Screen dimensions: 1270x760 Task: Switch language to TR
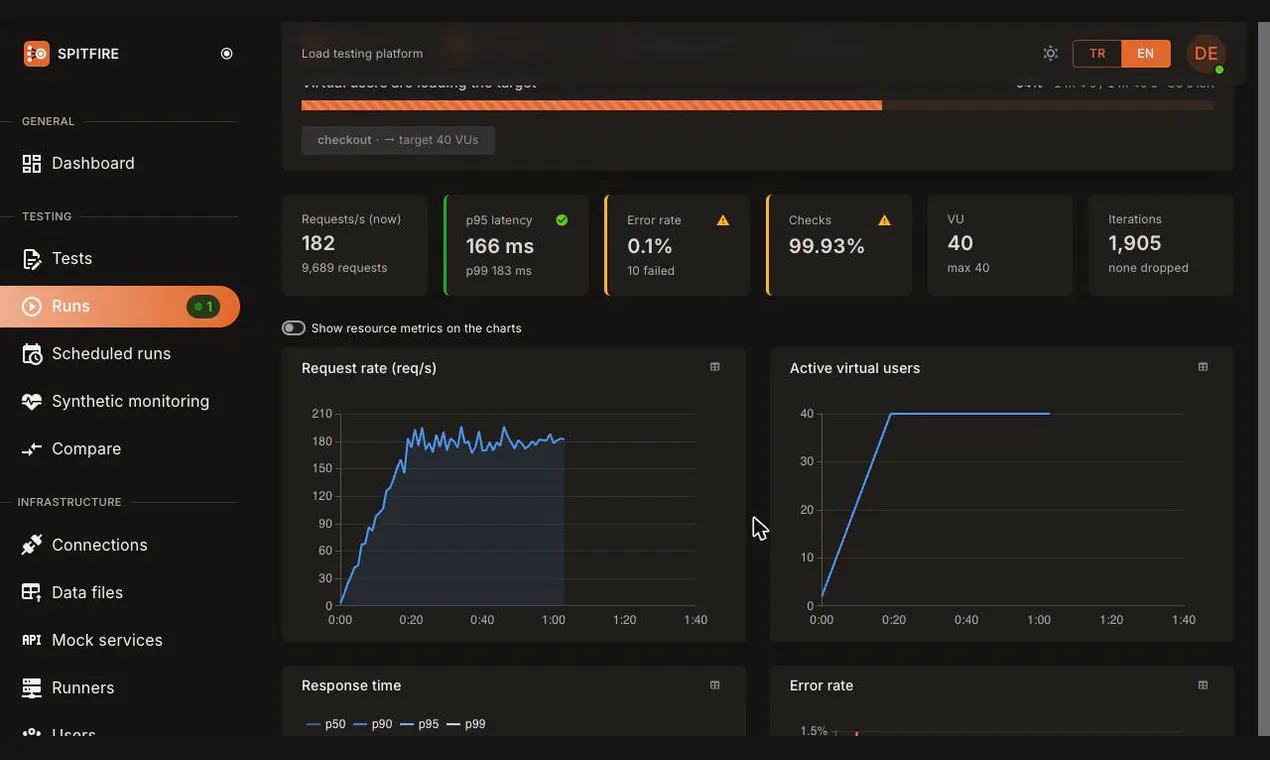click(x=1097, y=54)
